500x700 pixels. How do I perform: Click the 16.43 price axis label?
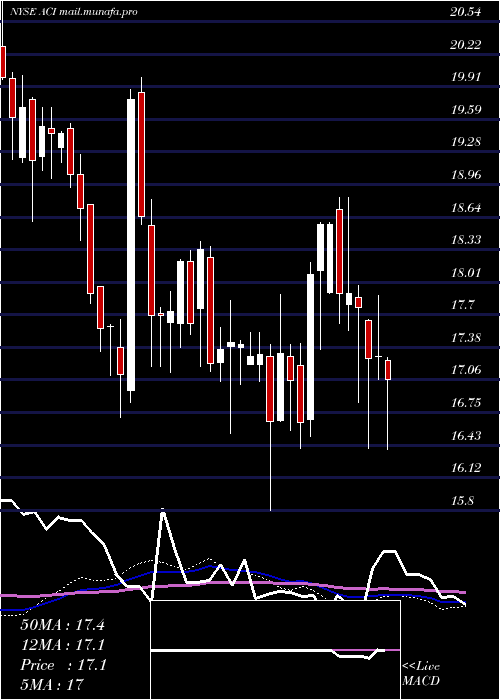(x=466, y=435)
